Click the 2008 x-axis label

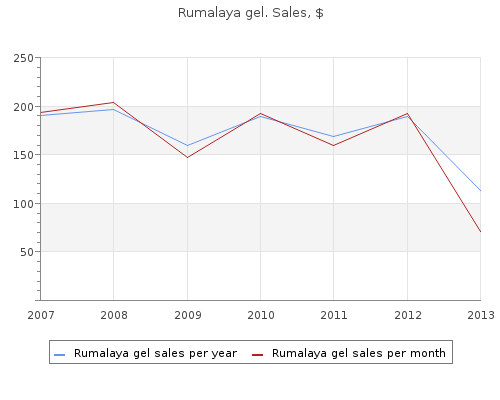coord(114,315)
